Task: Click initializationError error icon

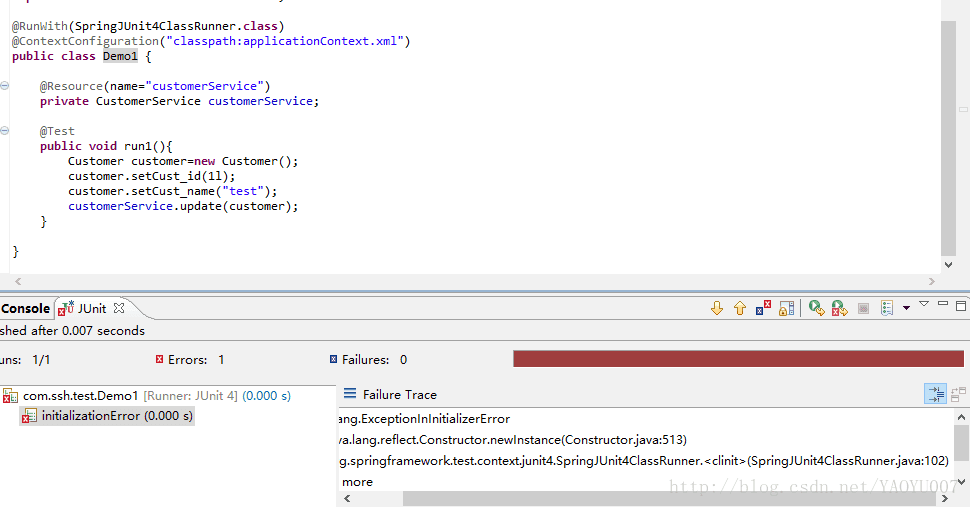Action: point(29,416)
